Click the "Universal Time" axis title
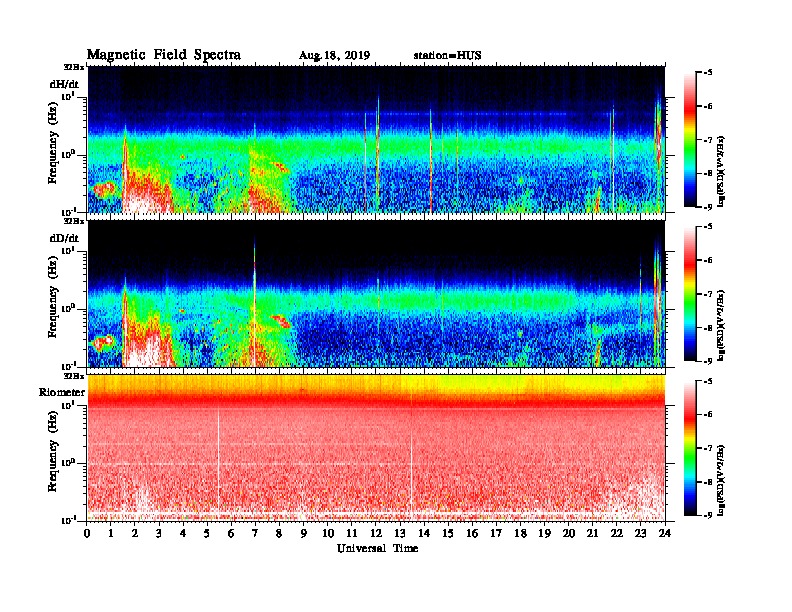 pyautogui.click(x=378, y=548)
